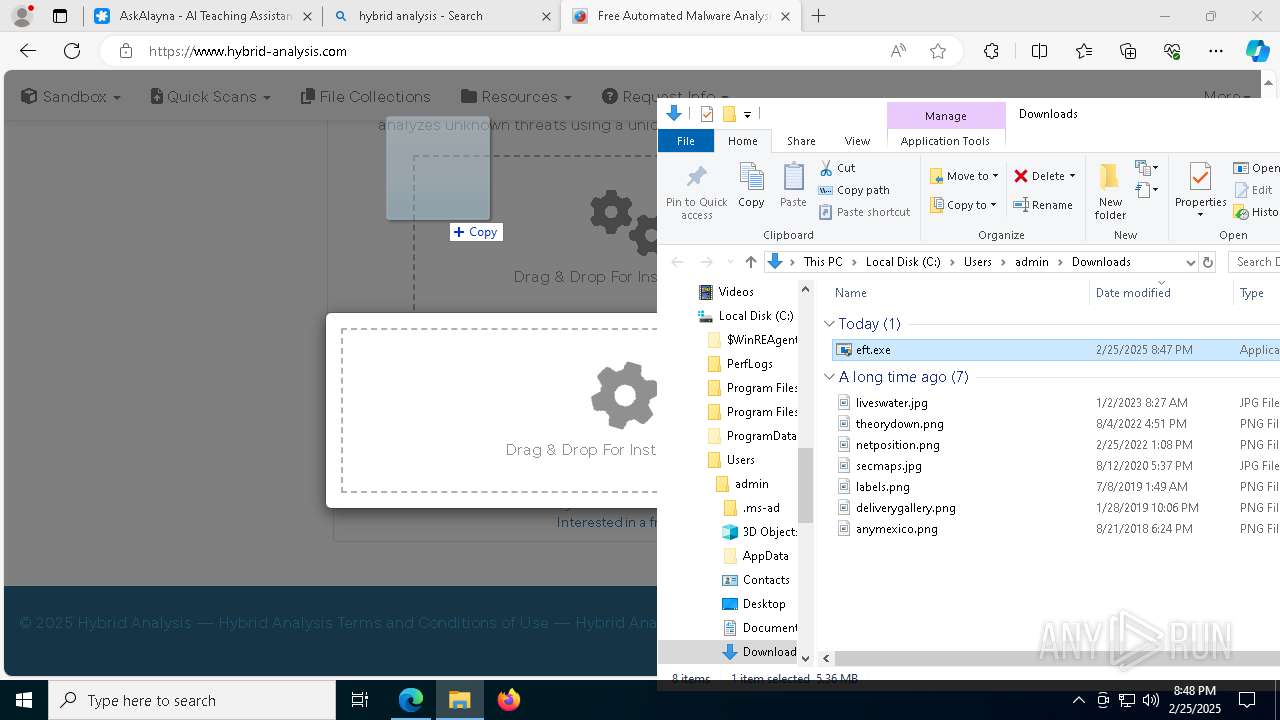Open Edge tab actions menu icon
The height and width of the screenshot is (720, 1280).
click(x=60, y=16)
